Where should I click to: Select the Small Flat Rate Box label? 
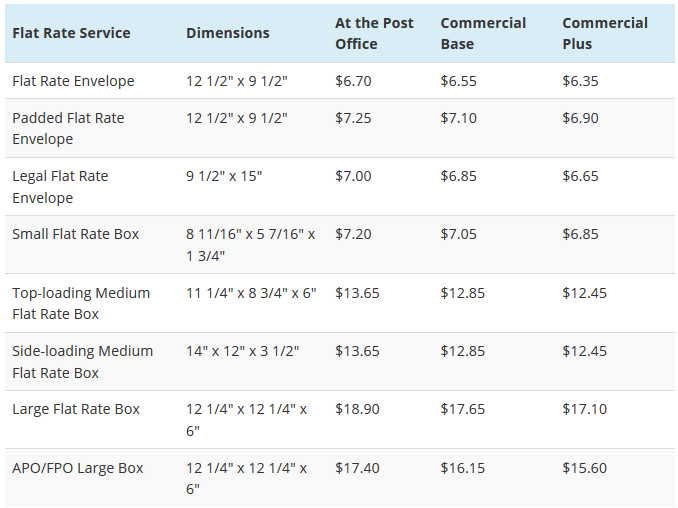76,234
